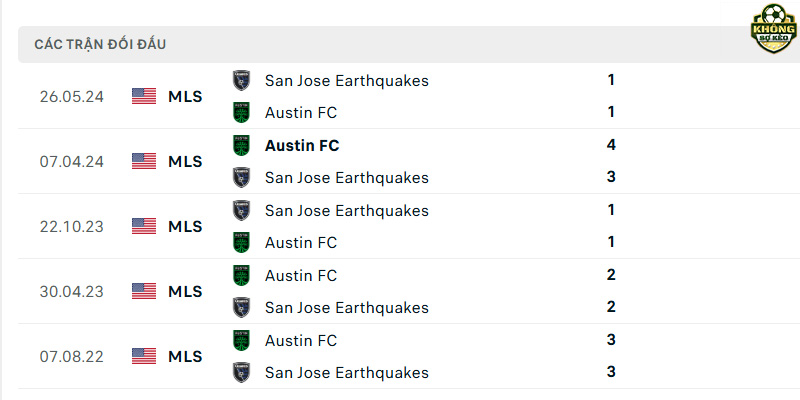The width and height of the screenshot is (800, 400).
Task: Click Austin FC crest in 26.05.24 match
Action: [x=241, y=113]
